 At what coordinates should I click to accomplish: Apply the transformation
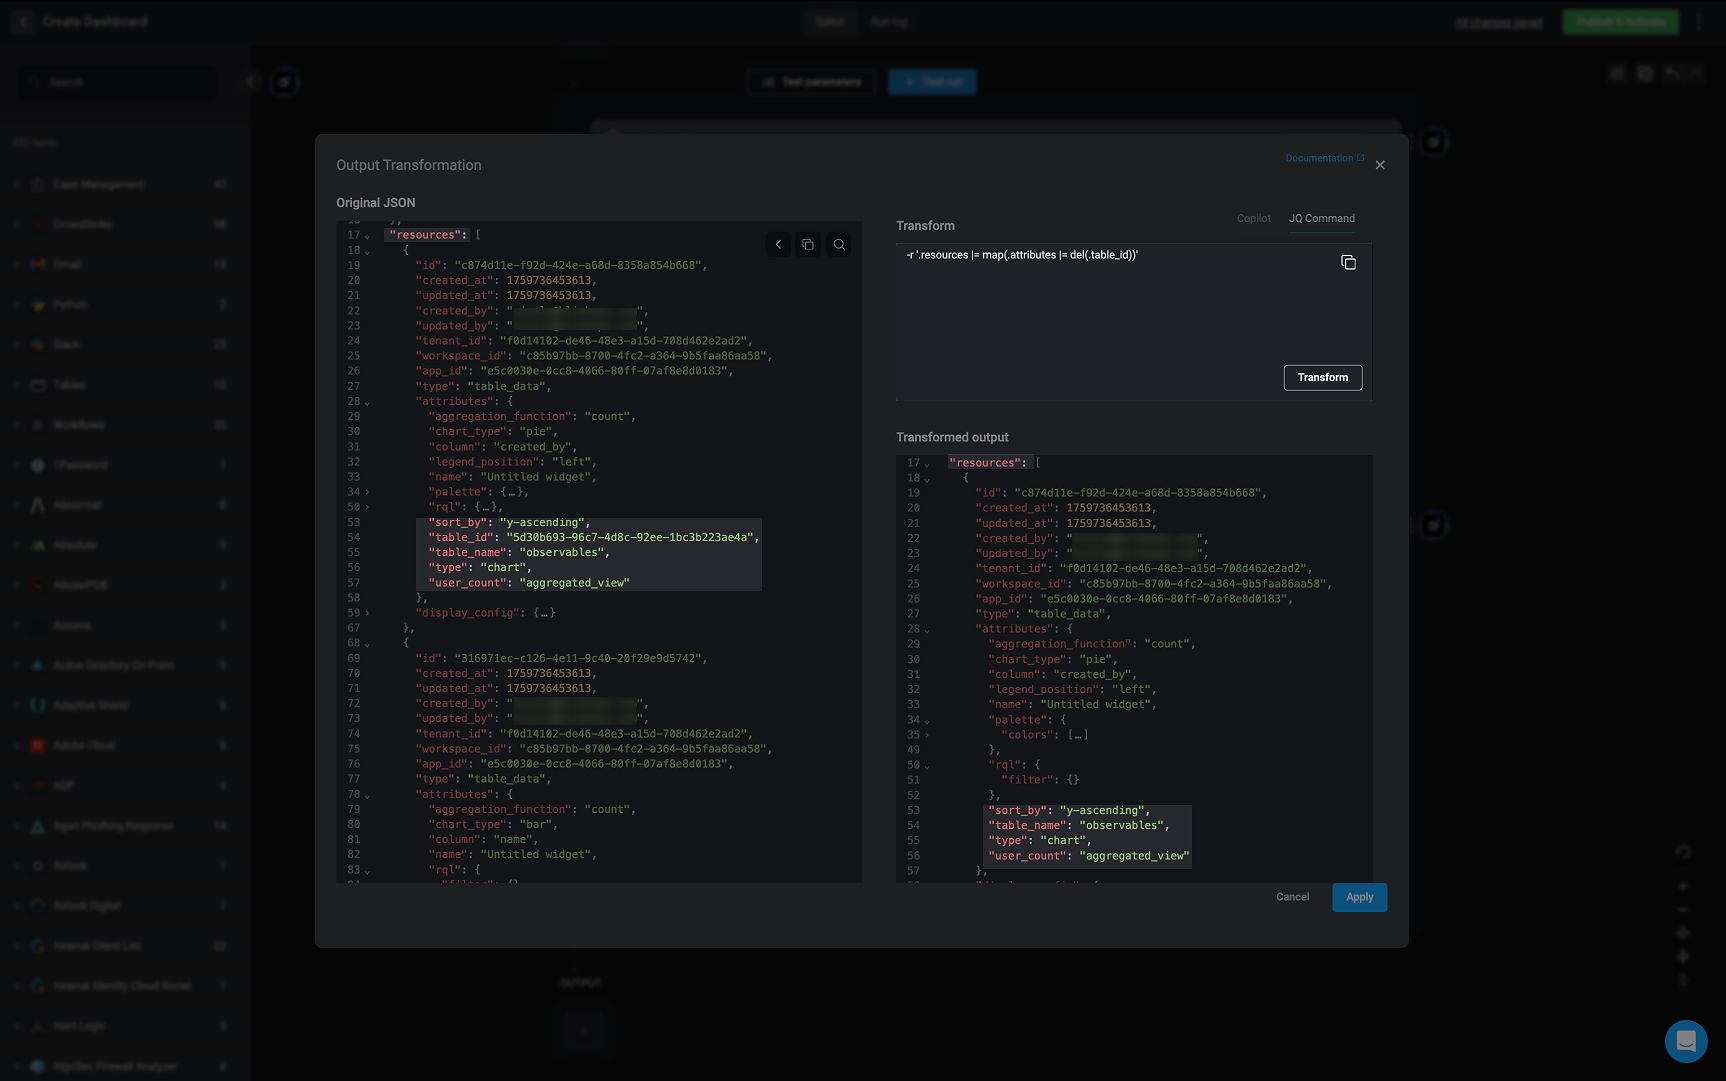(x=1359, y=897)
